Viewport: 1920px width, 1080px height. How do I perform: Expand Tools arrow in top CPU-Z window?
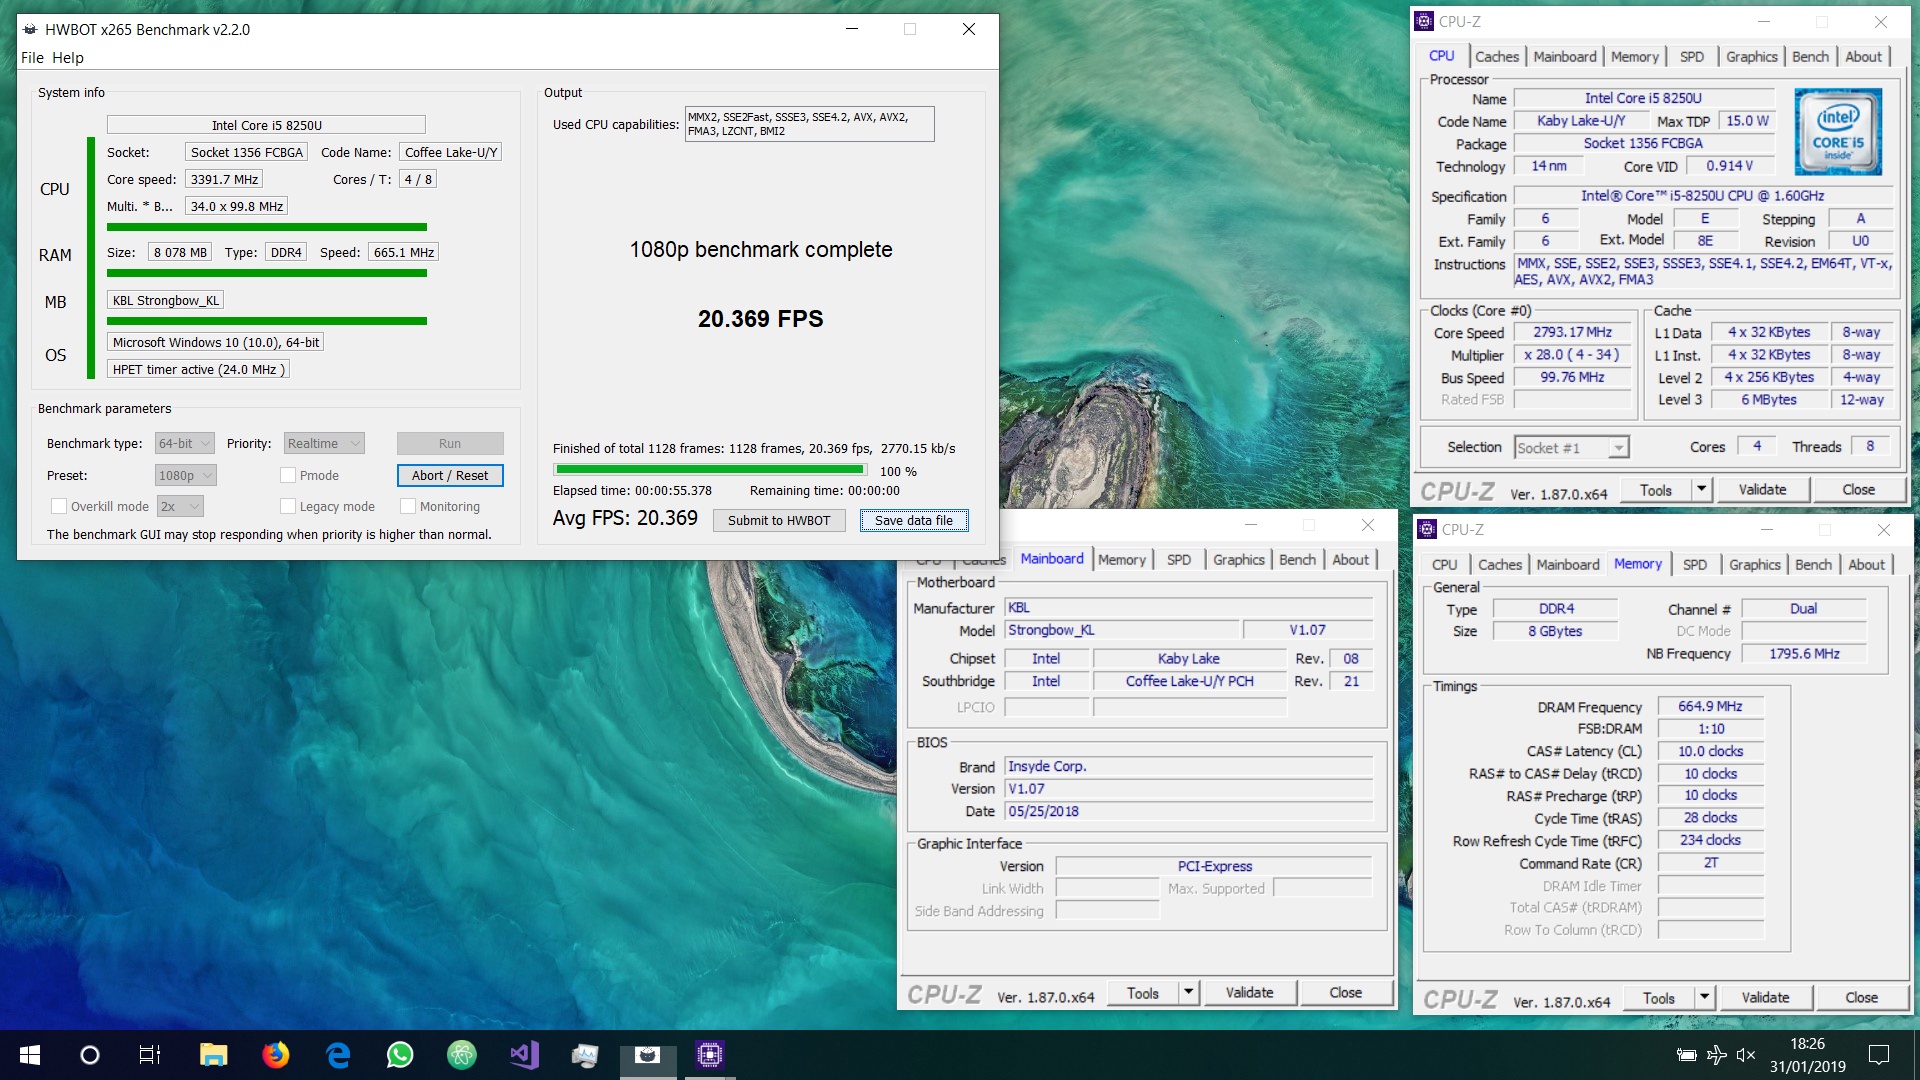(1701, 489)
